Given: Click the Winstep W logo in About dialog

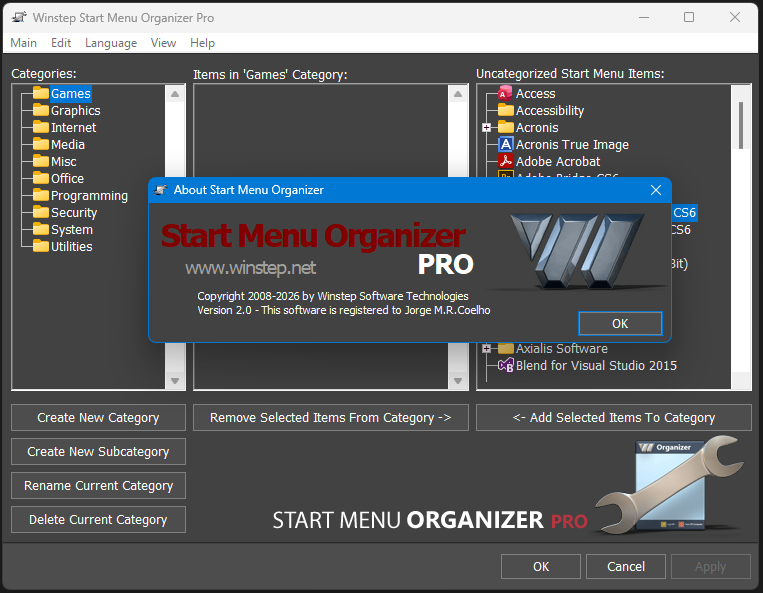Looking at the screenshot, I should [x=578, y=249].
